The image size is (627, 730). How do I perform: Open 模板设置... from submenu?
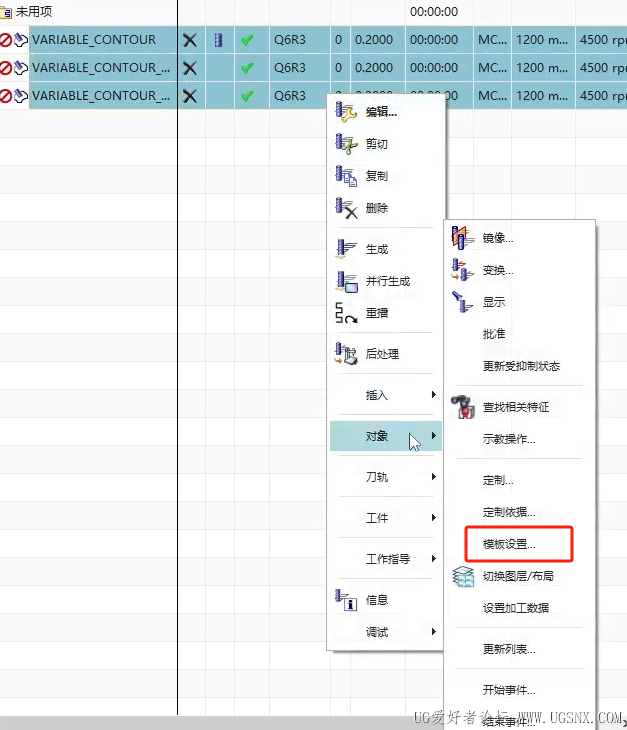click(509, 544)
